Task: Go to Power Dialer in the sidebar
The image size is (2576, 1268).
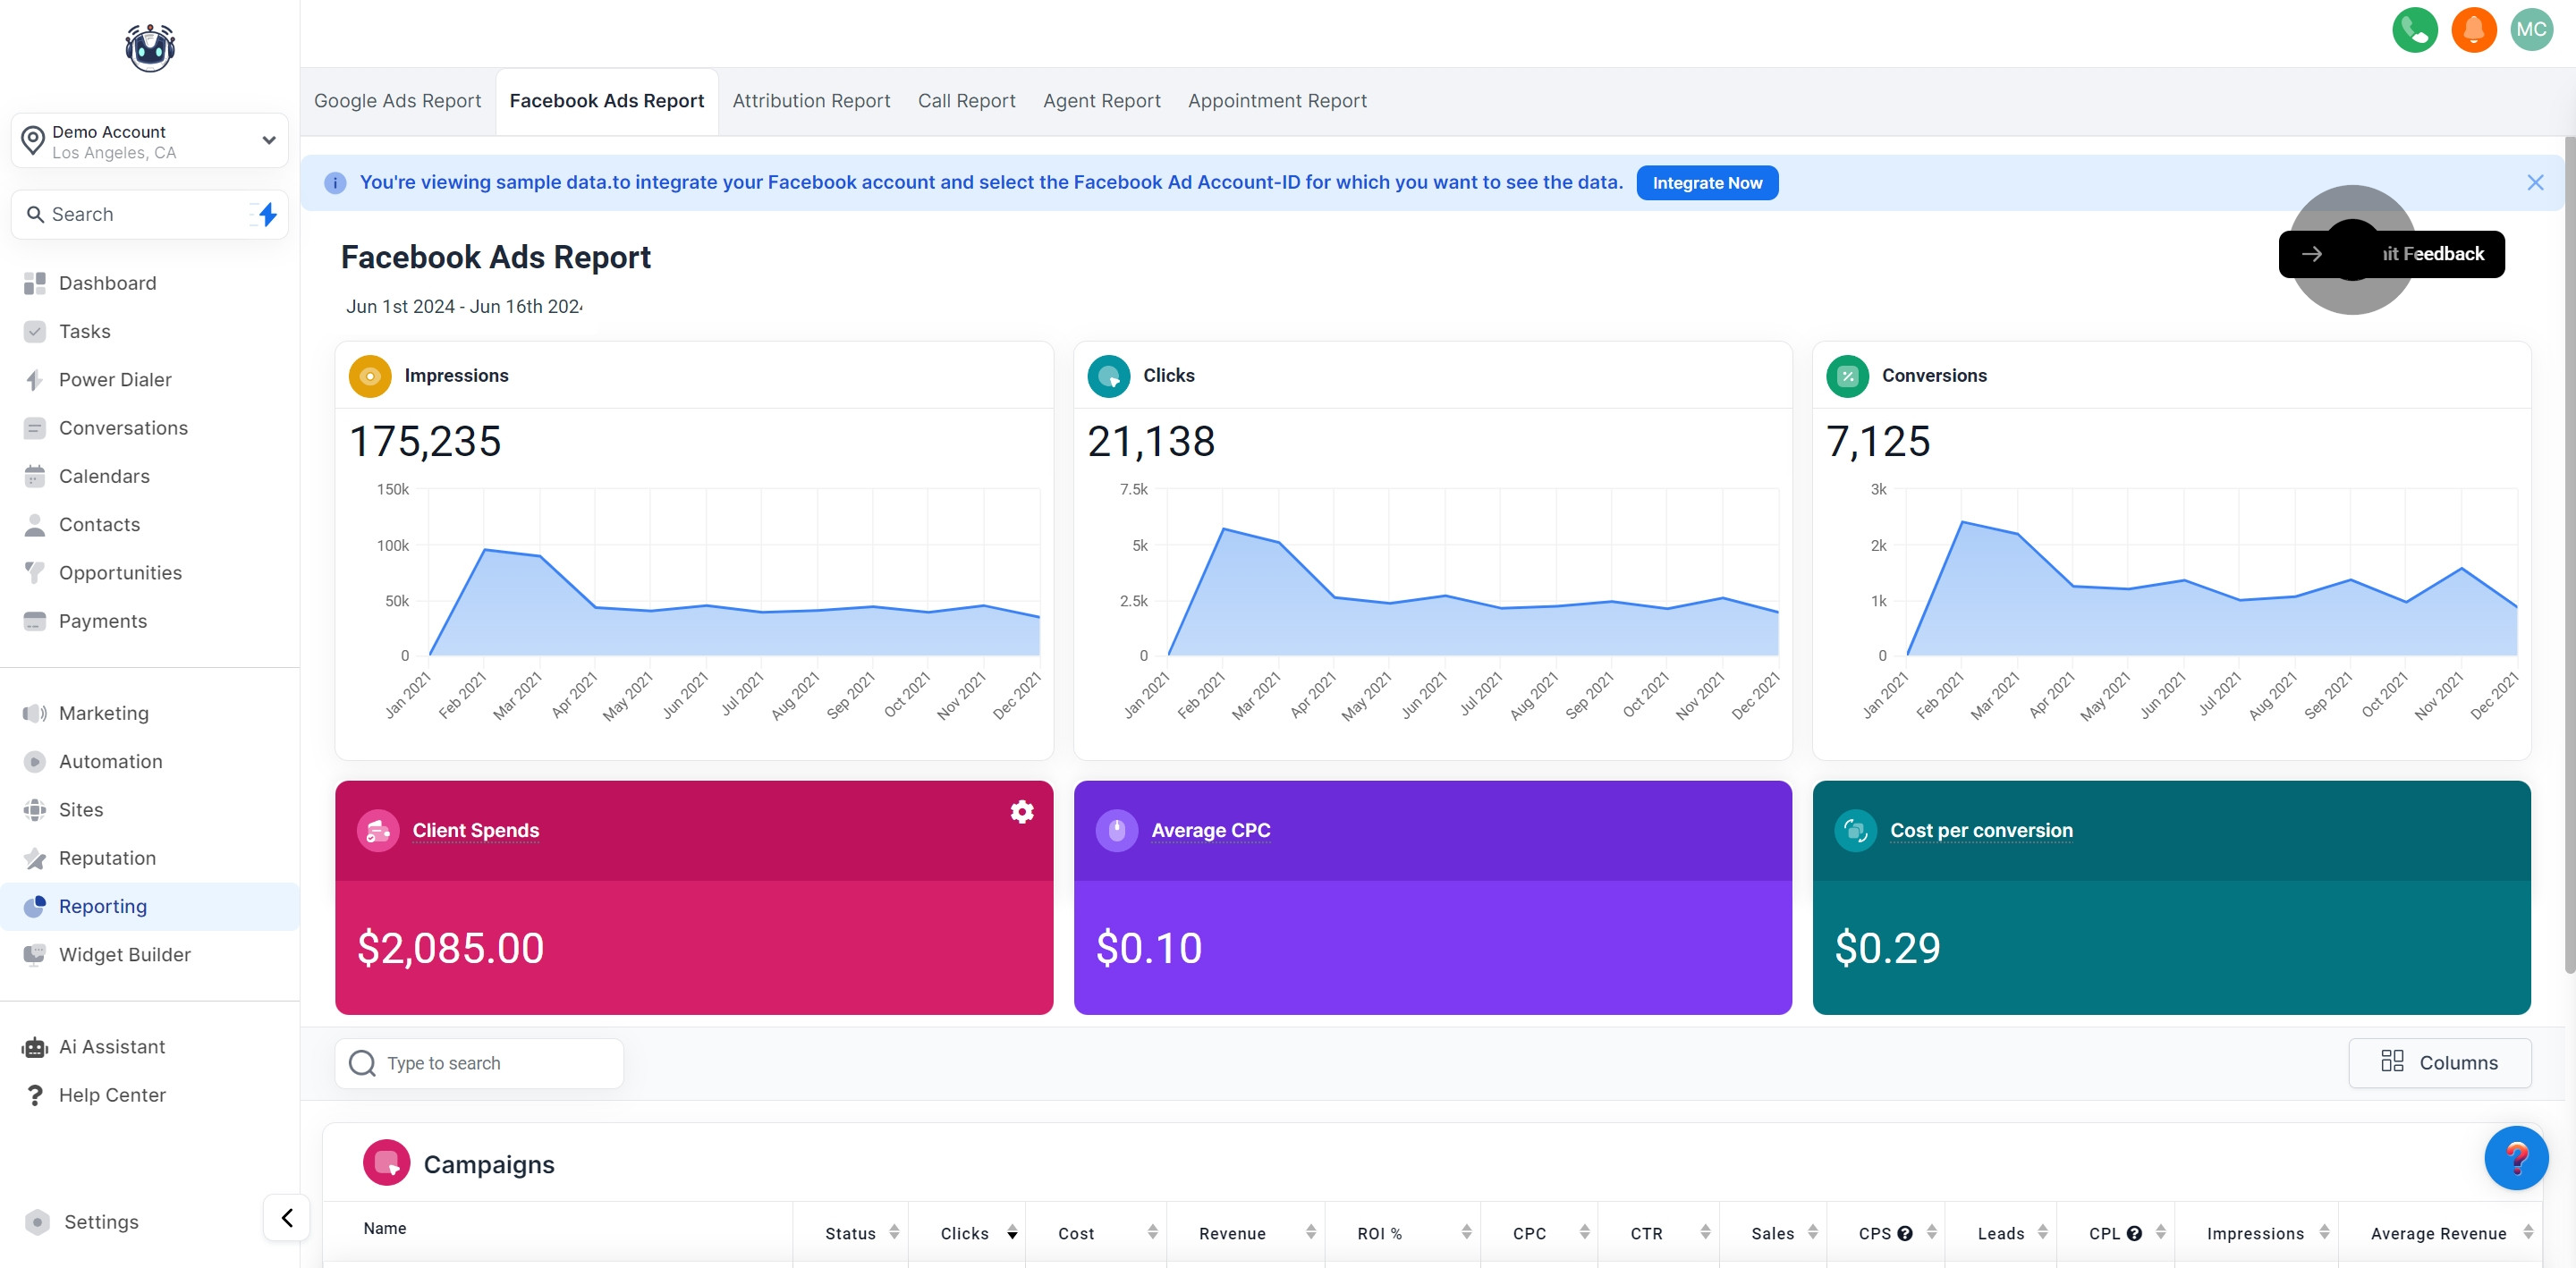Action: pos(115,379)
